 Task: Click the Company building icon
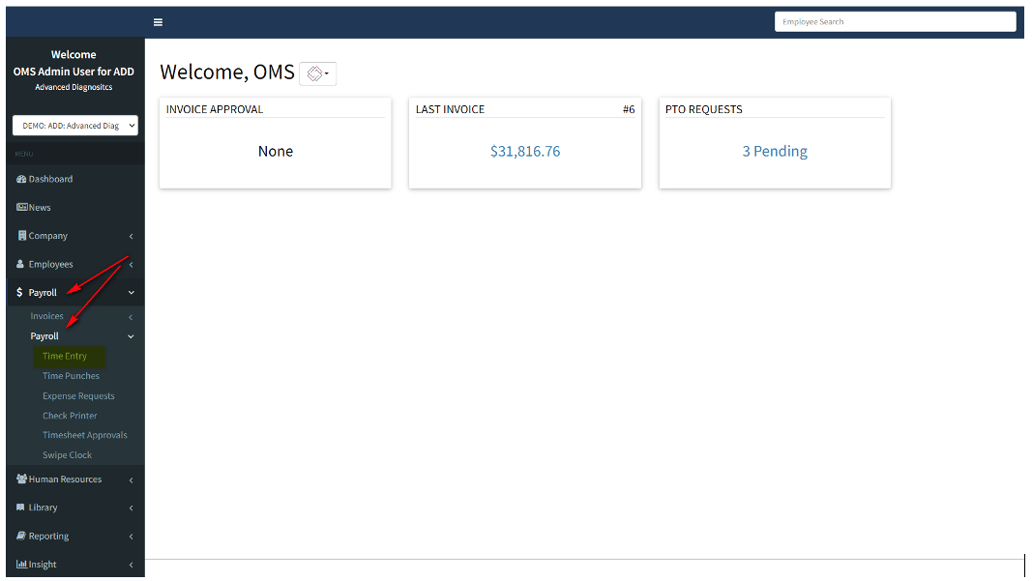21,236
